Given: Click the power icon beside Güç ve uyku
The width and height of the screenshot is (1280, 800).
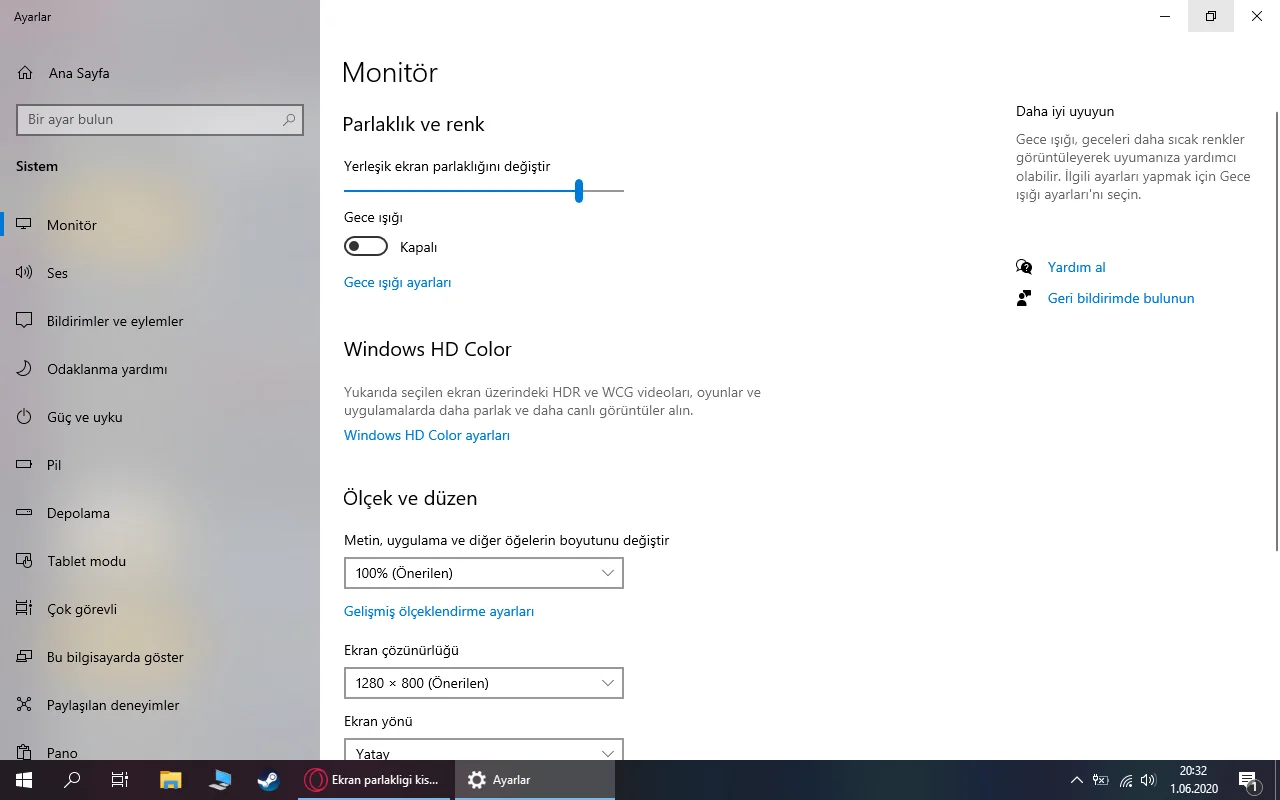Looking at the screenshot, I should 25,417.
